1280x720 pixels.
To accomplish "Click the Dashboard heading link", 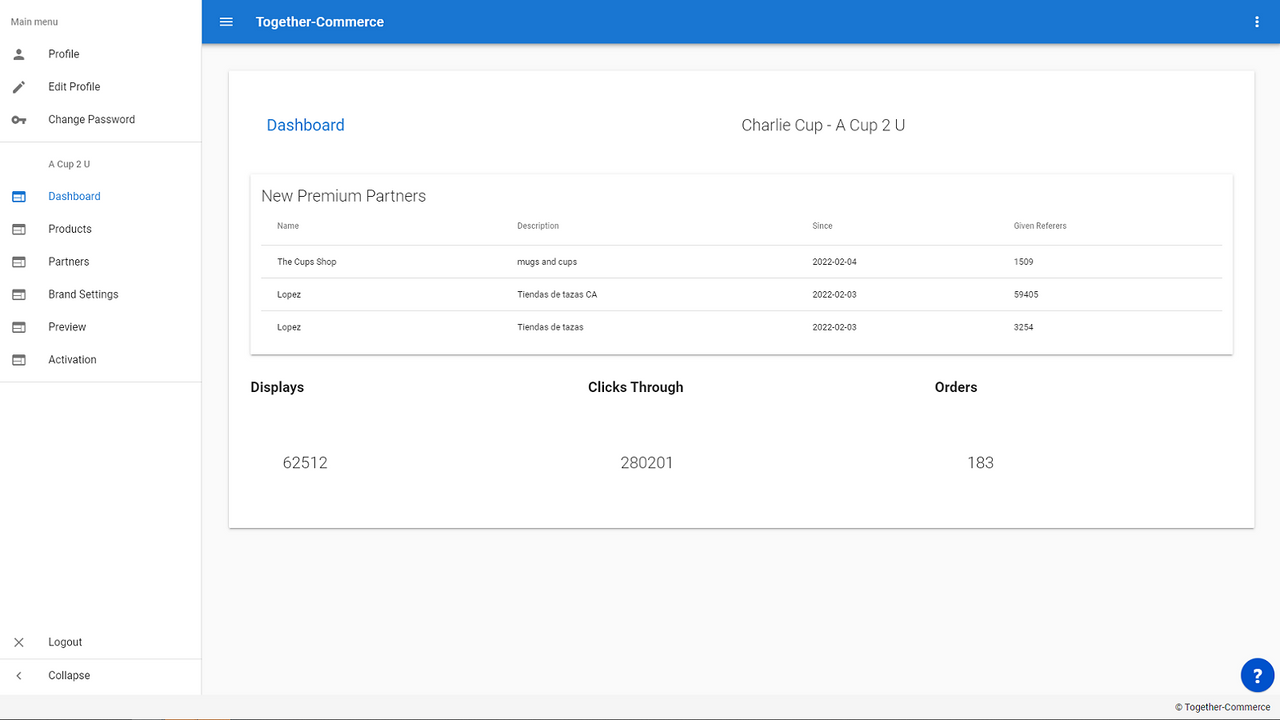I will (305, 125).
